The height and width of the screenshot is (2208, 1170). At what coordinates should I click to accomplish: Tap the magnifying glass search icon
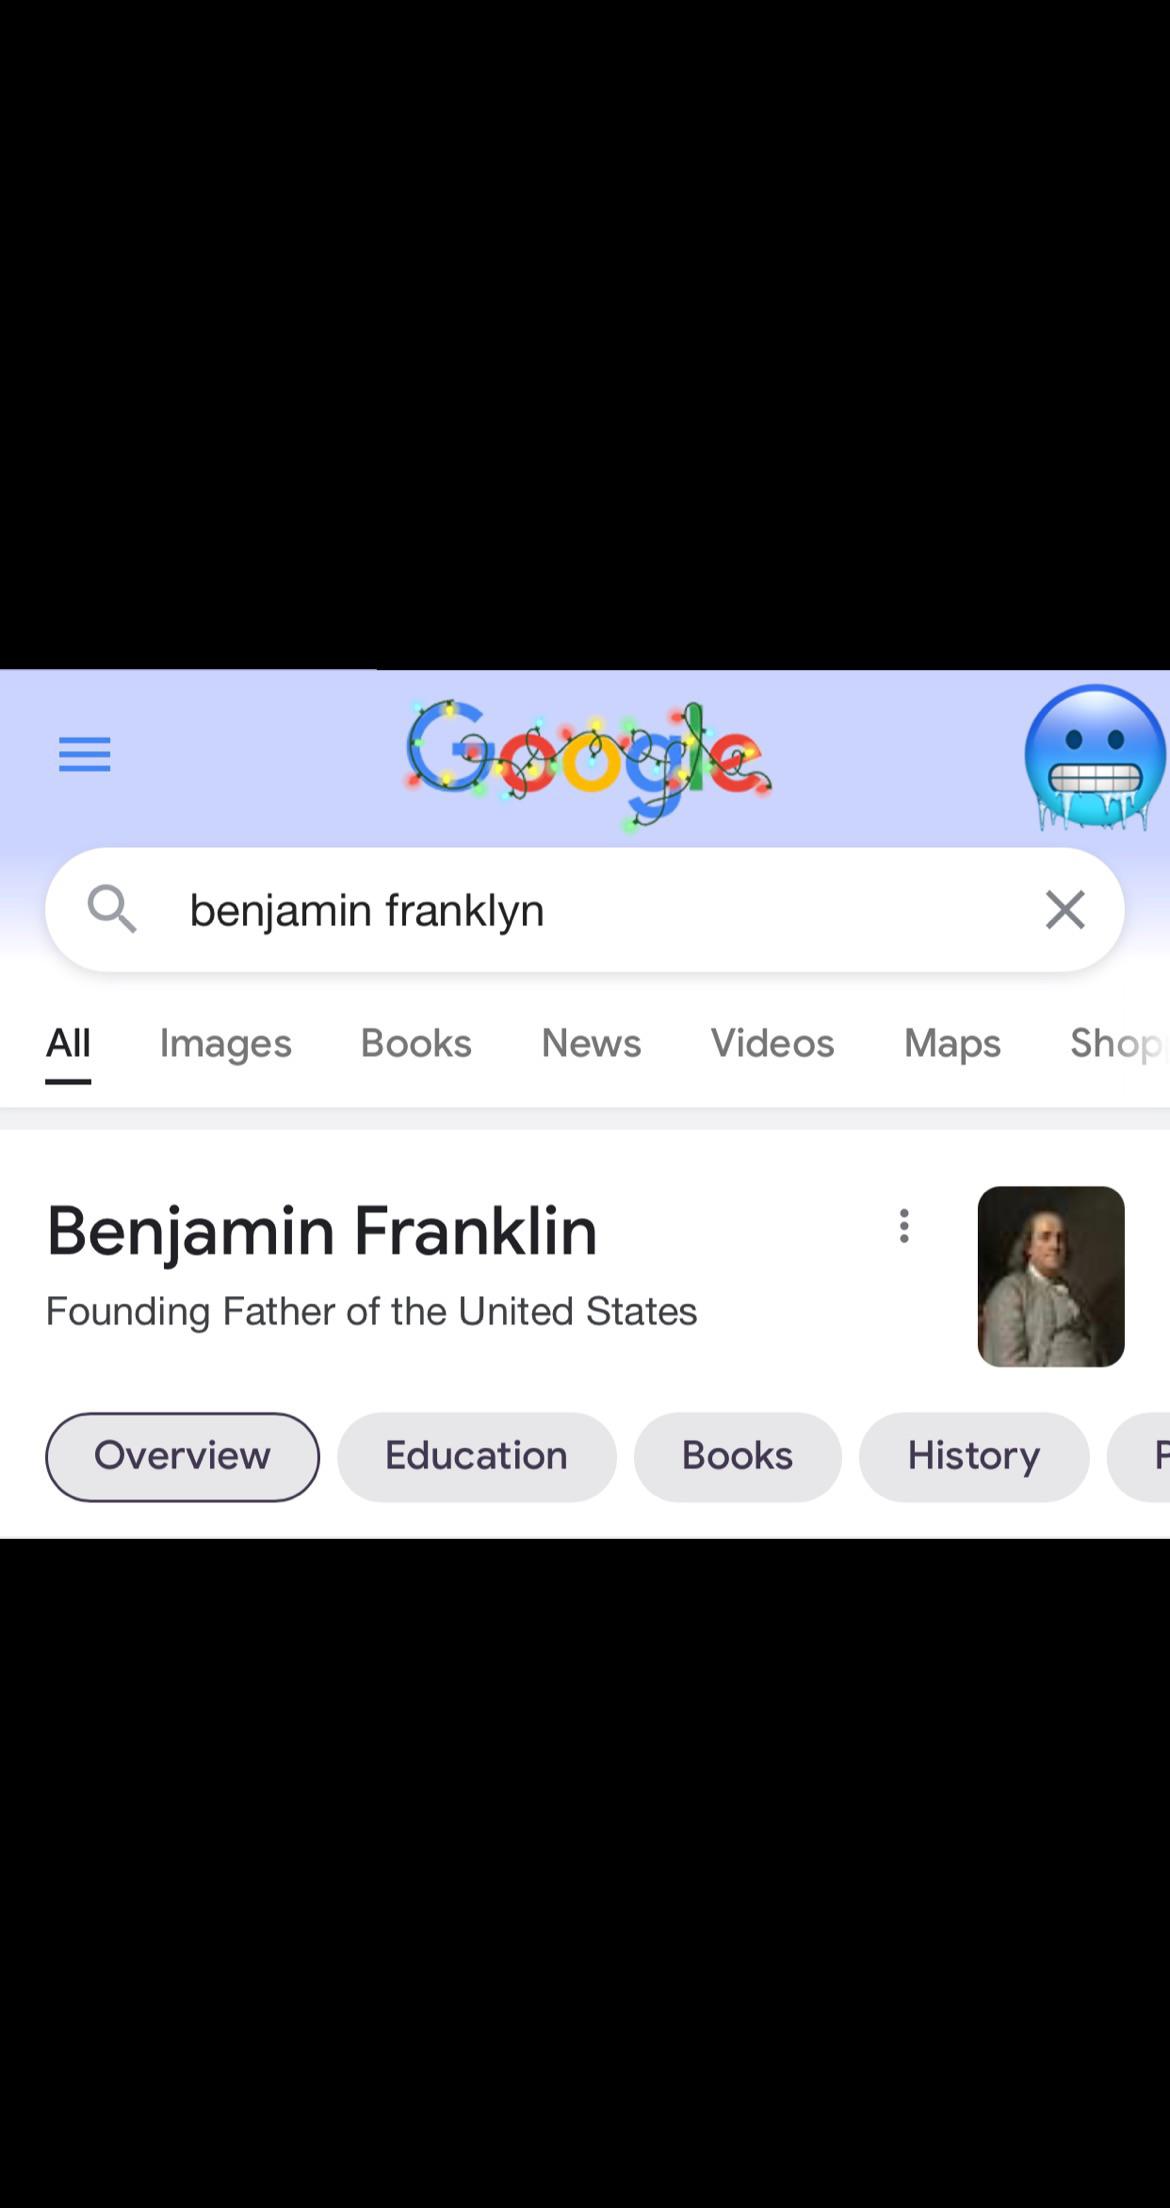coord(111,909)
